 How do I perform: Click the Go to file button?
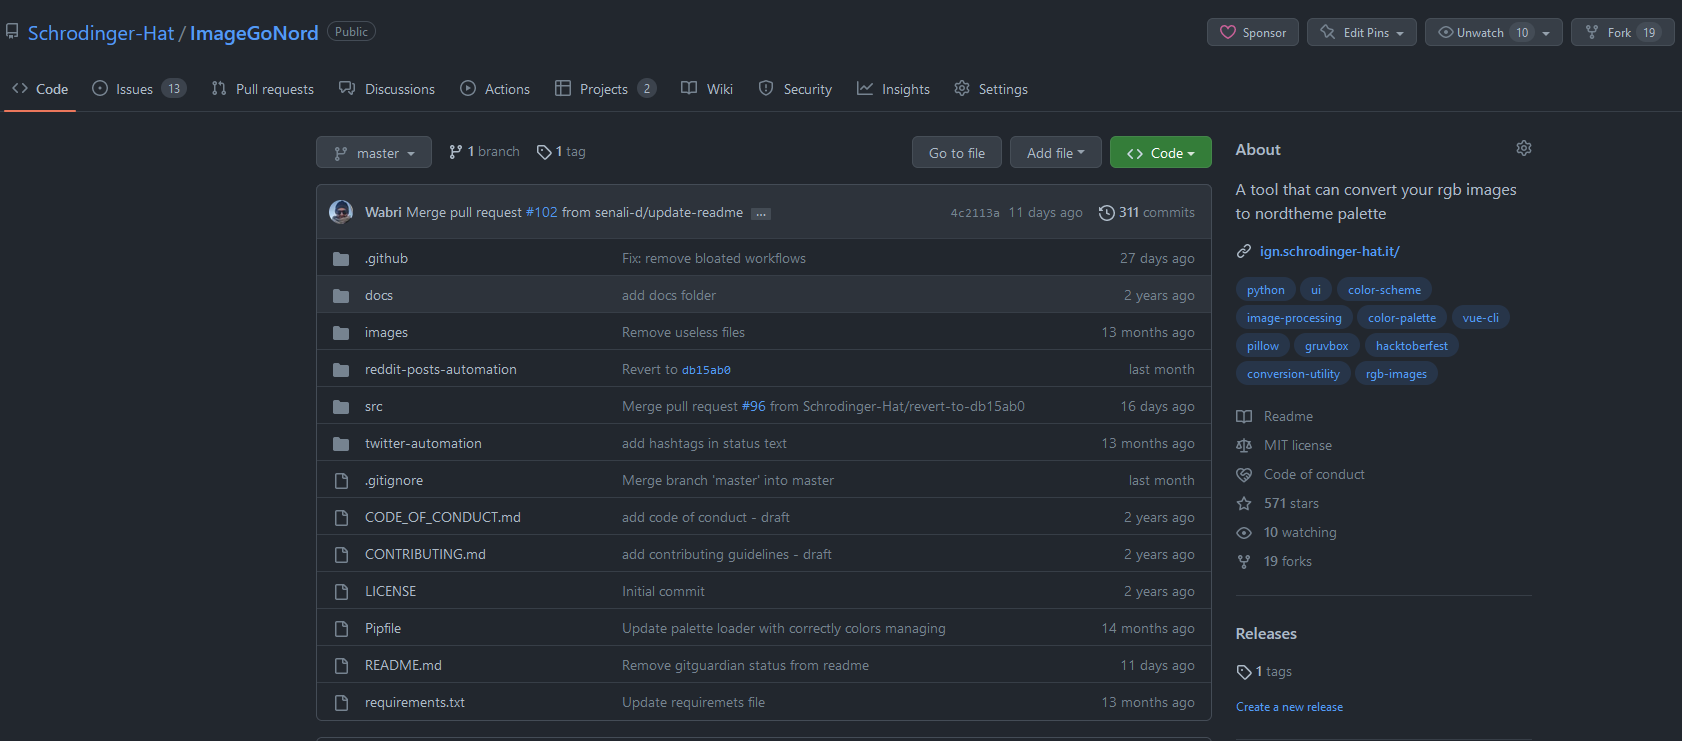[957, 153]
